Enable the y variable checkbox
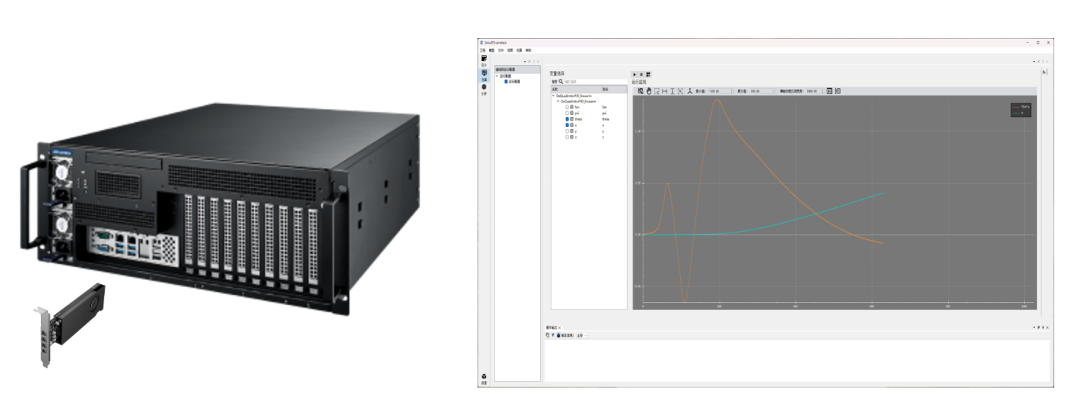Viewport: 1080px width, 399px height. [x=567, y=131]
